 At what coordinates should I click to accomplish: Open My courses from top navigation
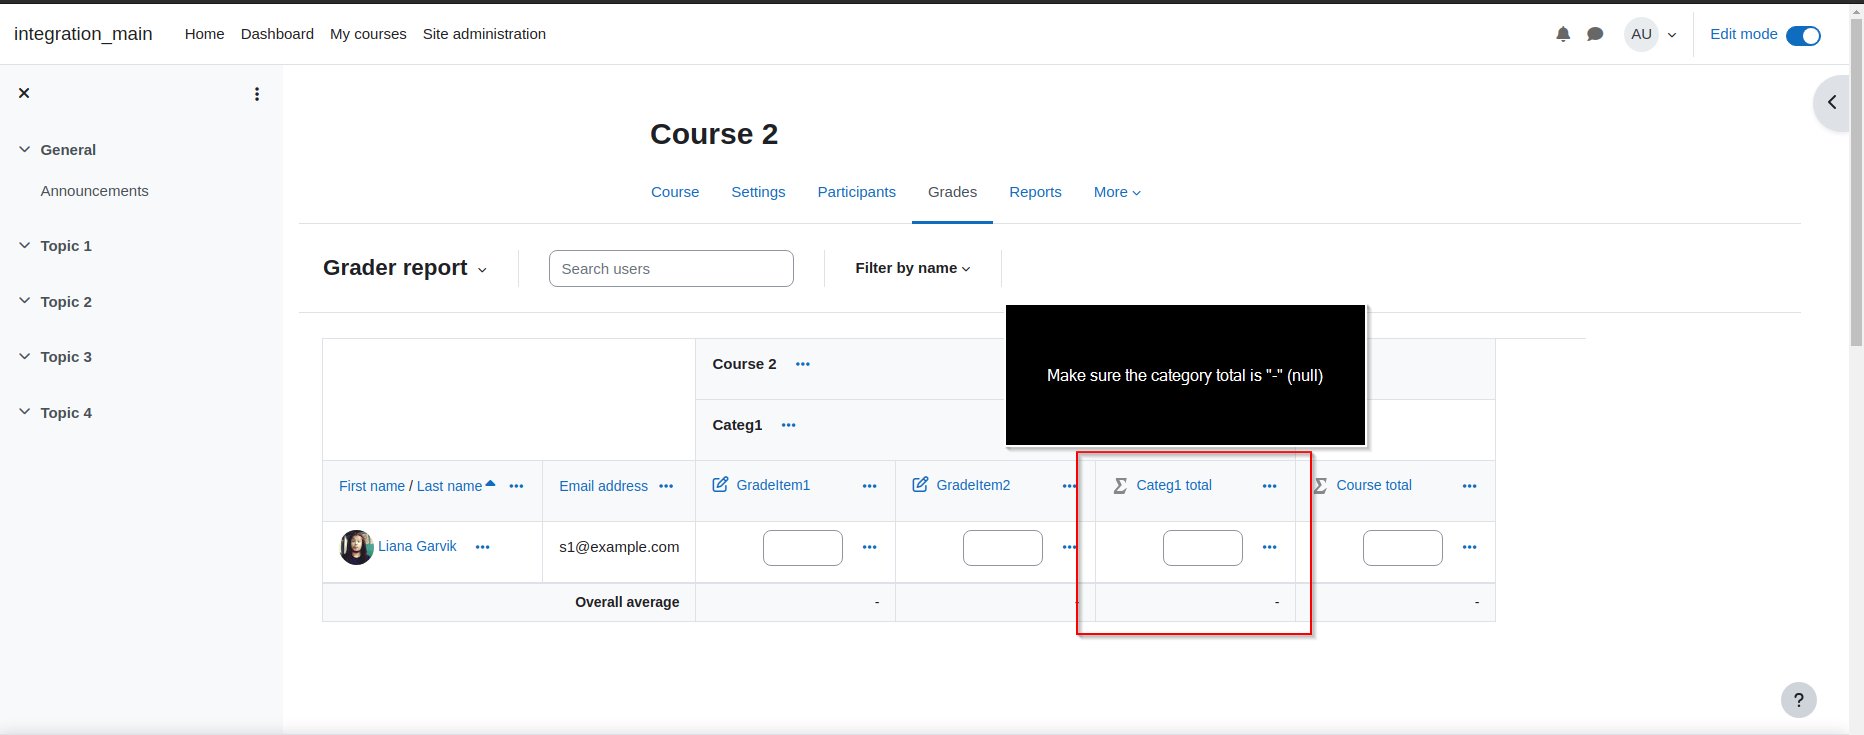(368, 34)
